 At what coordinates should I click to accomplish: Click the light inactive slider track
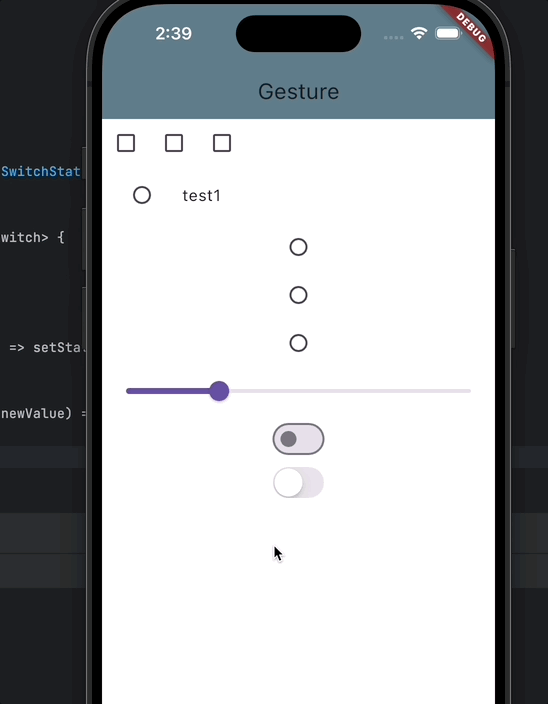coord(350,391)
